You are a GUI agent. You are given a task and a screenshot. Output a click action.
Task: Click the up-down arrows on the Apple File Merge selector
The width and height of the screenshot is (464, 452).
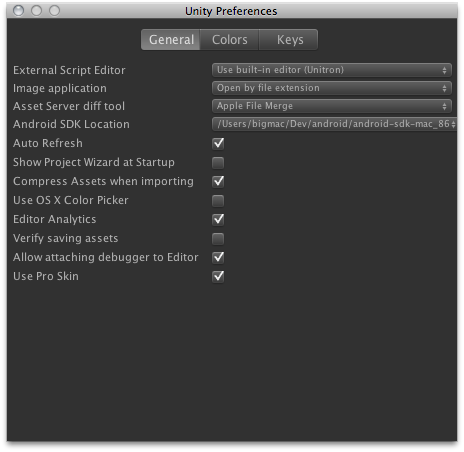tap(444, 106)
